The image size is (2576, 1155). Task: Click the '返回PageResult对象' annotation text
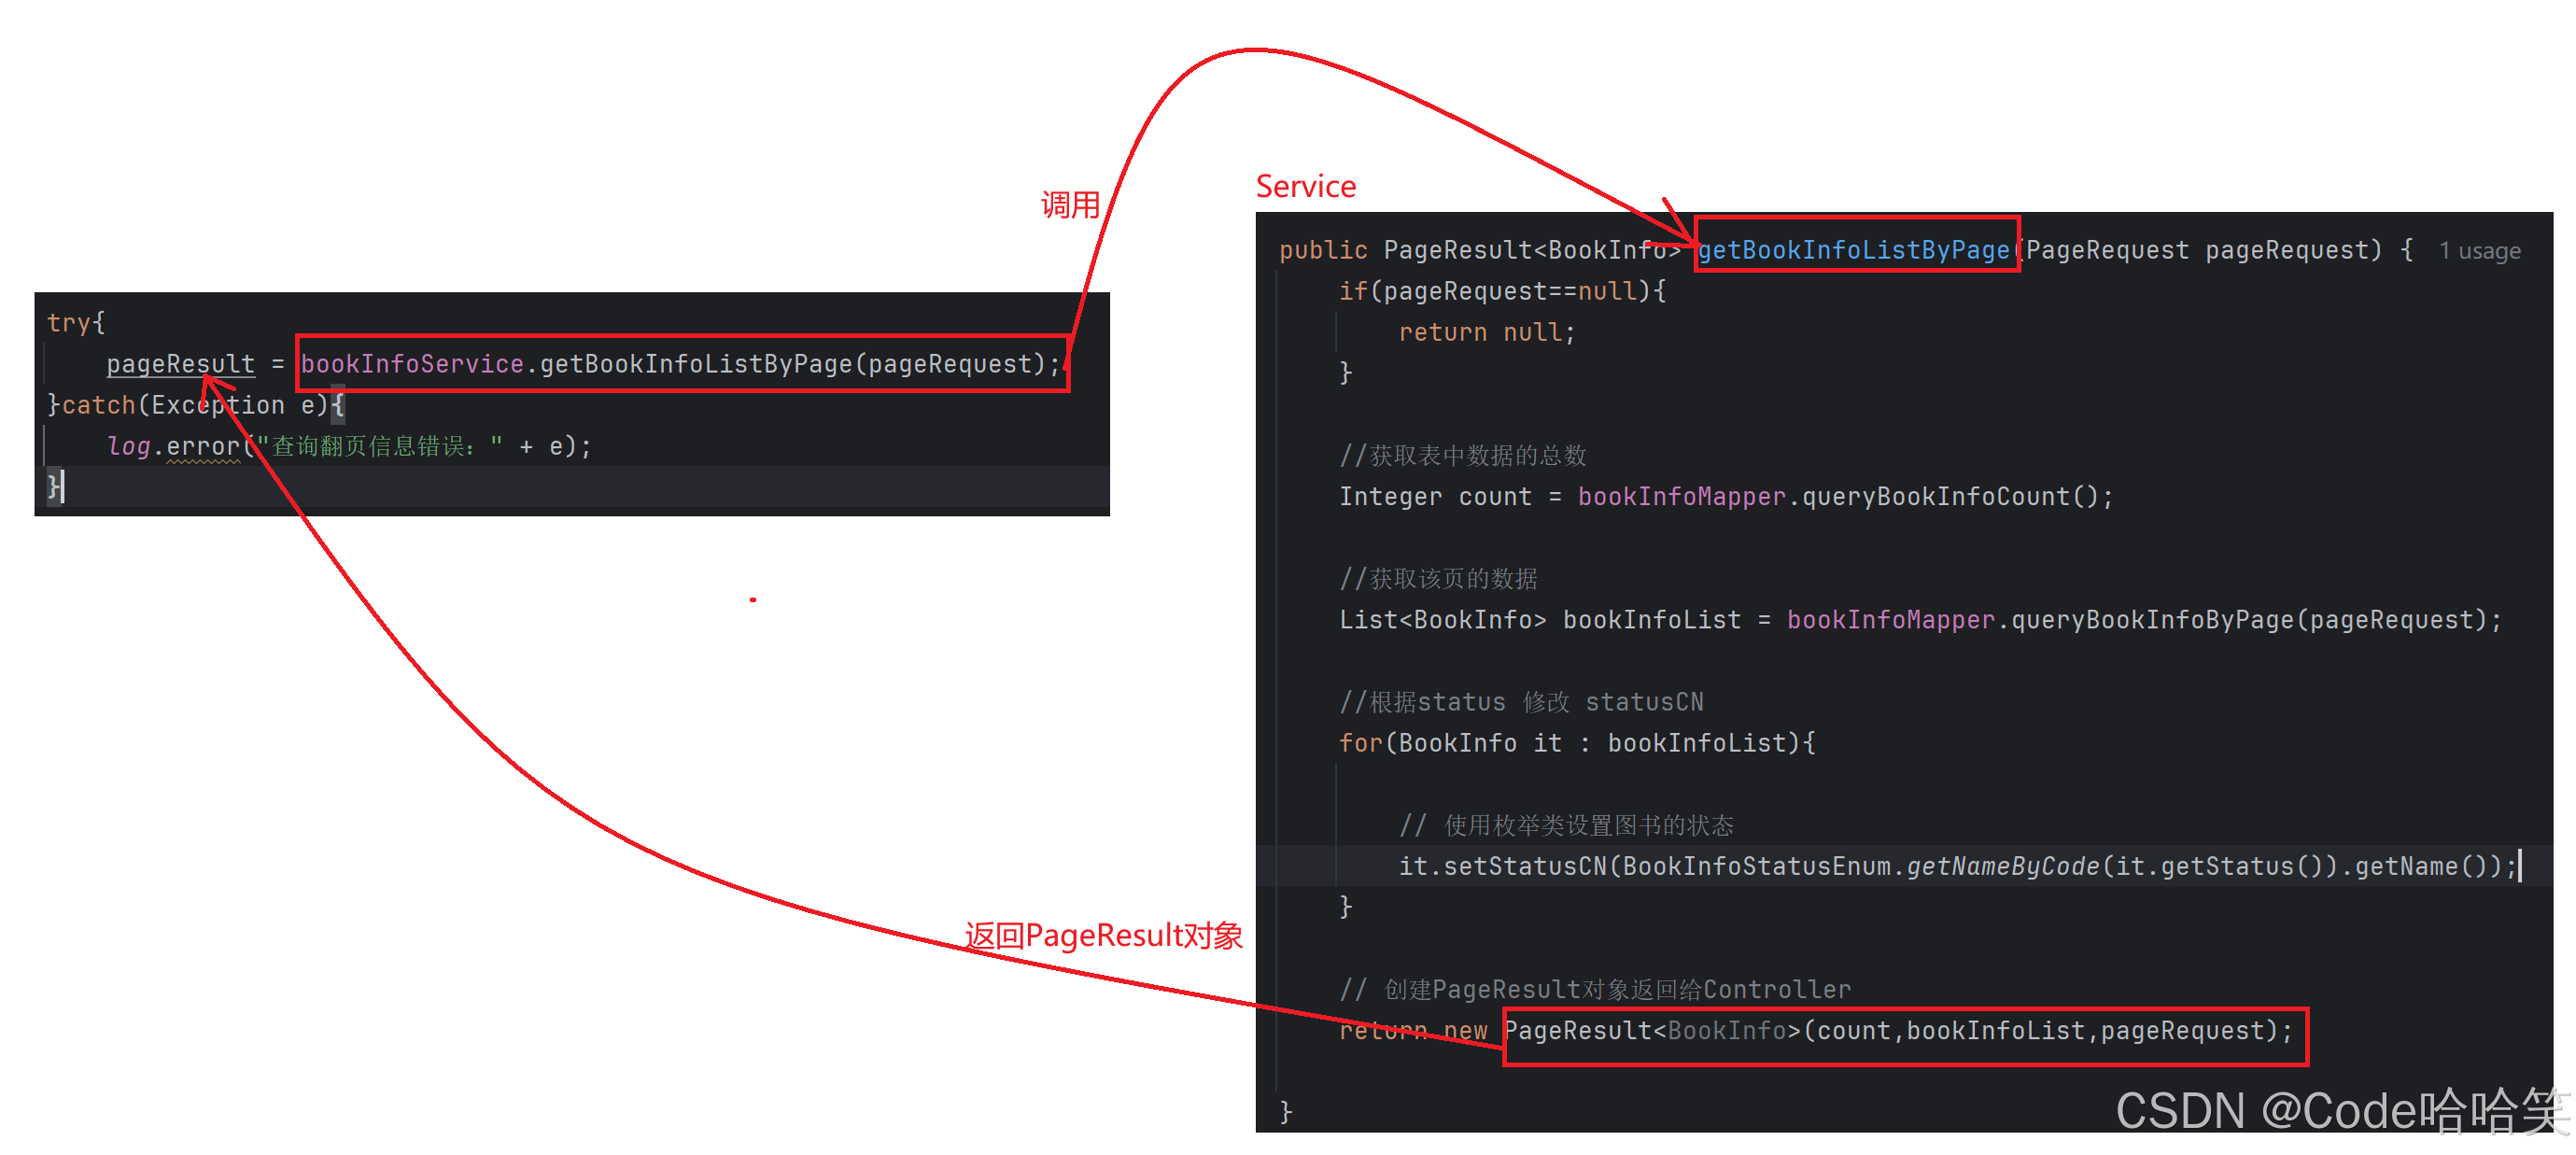[x=1104, y=936]
